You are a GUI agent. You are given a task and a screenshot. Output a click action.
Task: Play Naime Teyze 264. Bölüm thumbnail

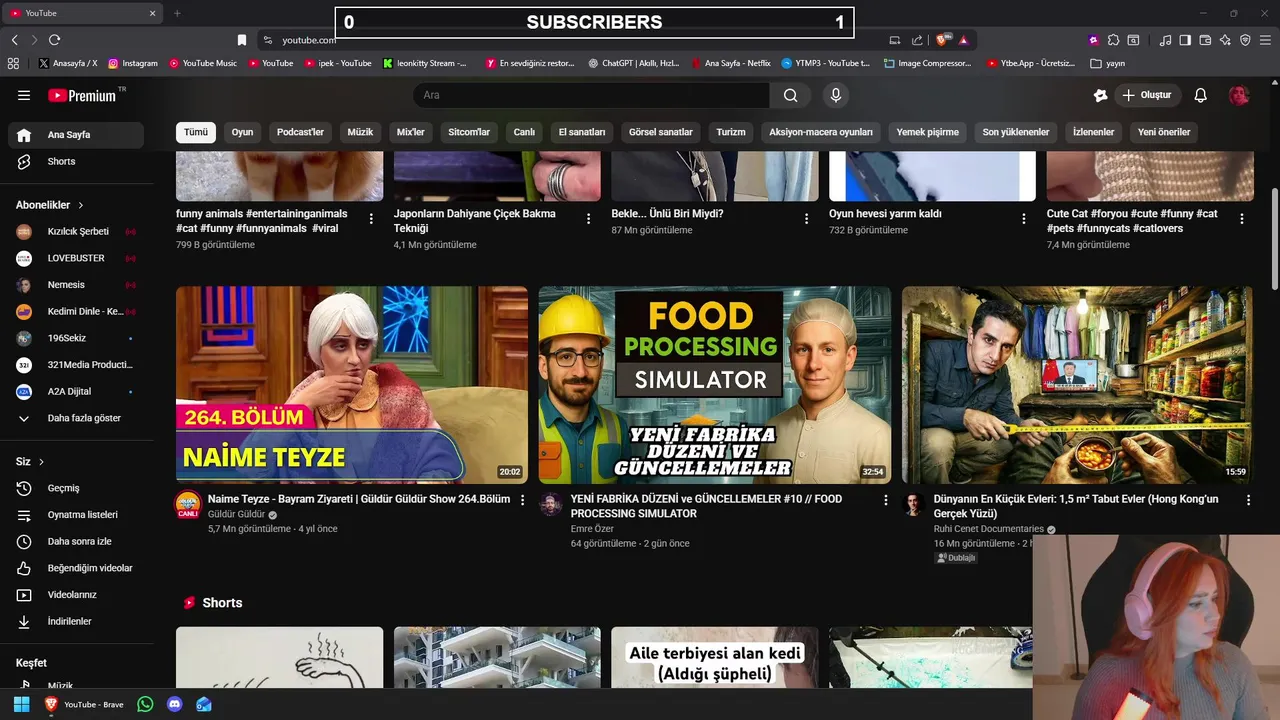pos(352,385)
